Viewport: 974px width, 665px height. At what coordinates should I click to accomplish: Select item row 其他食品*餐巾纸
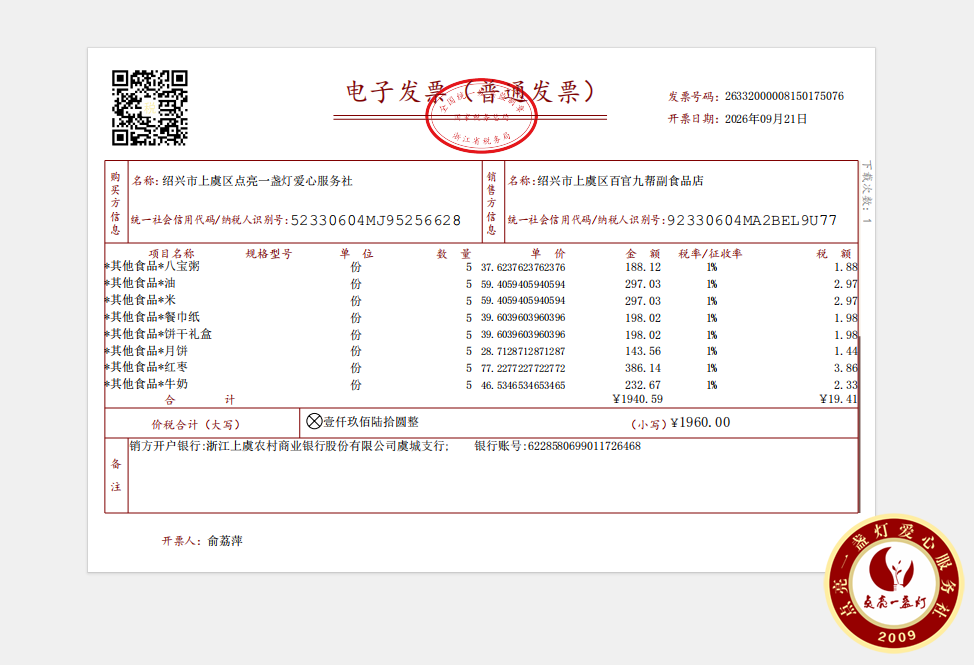tap(481, 317)
